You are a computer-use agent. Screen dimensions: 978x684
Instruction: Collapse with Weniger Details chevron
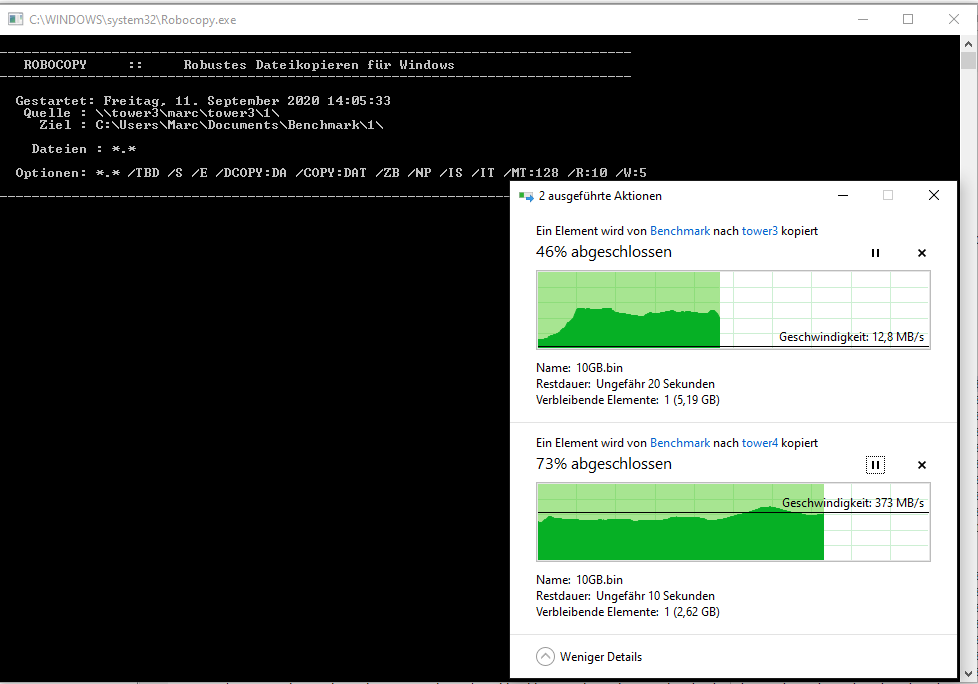point(545,657)
